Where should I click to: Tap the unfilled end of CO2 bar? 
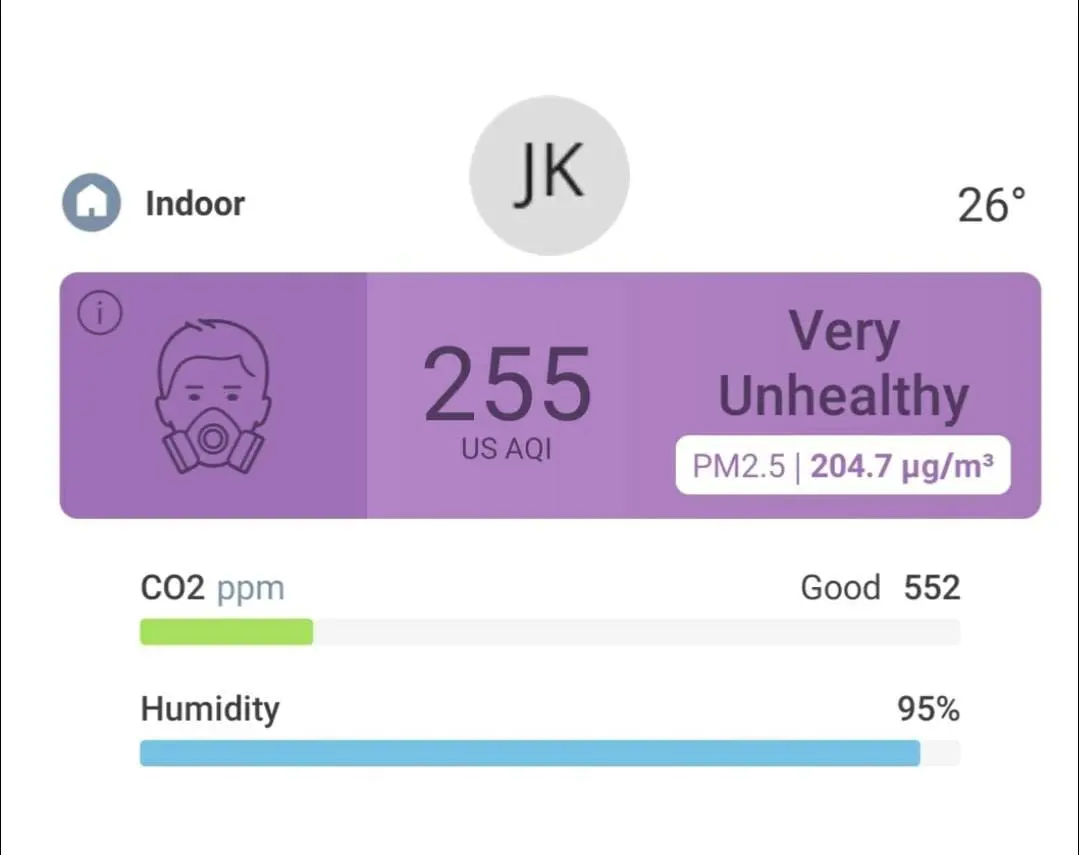point(637,632)
